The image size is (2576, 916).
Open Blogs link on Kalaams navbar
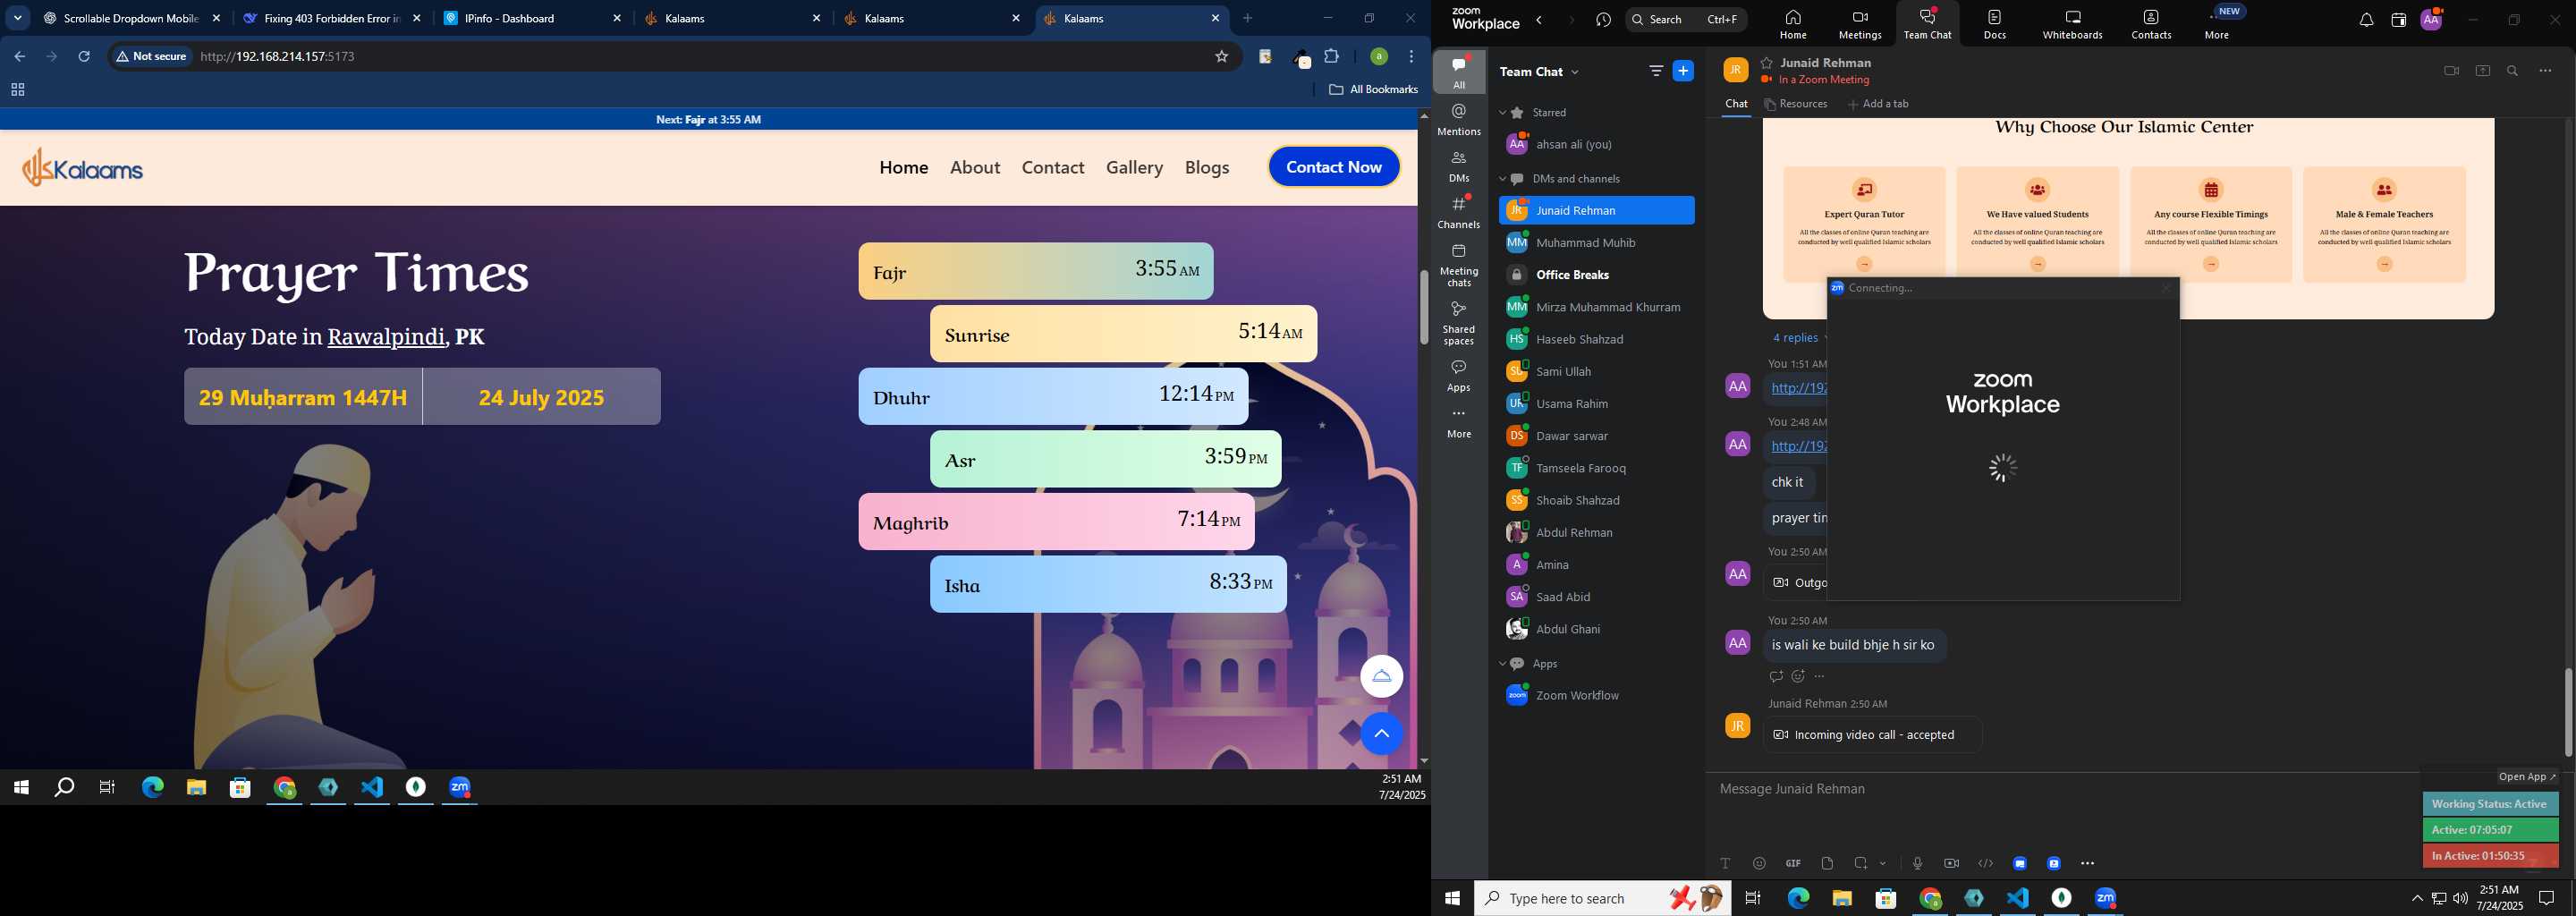point(1206,167)
